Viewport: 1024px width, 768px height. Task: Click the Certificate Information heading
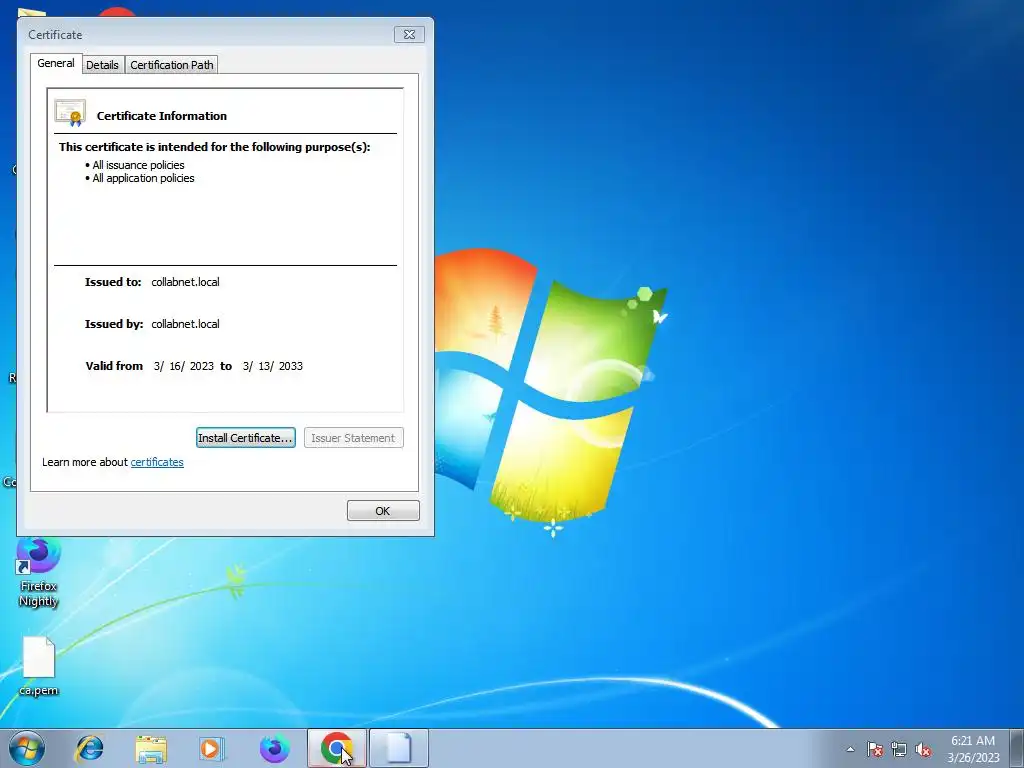162,116
